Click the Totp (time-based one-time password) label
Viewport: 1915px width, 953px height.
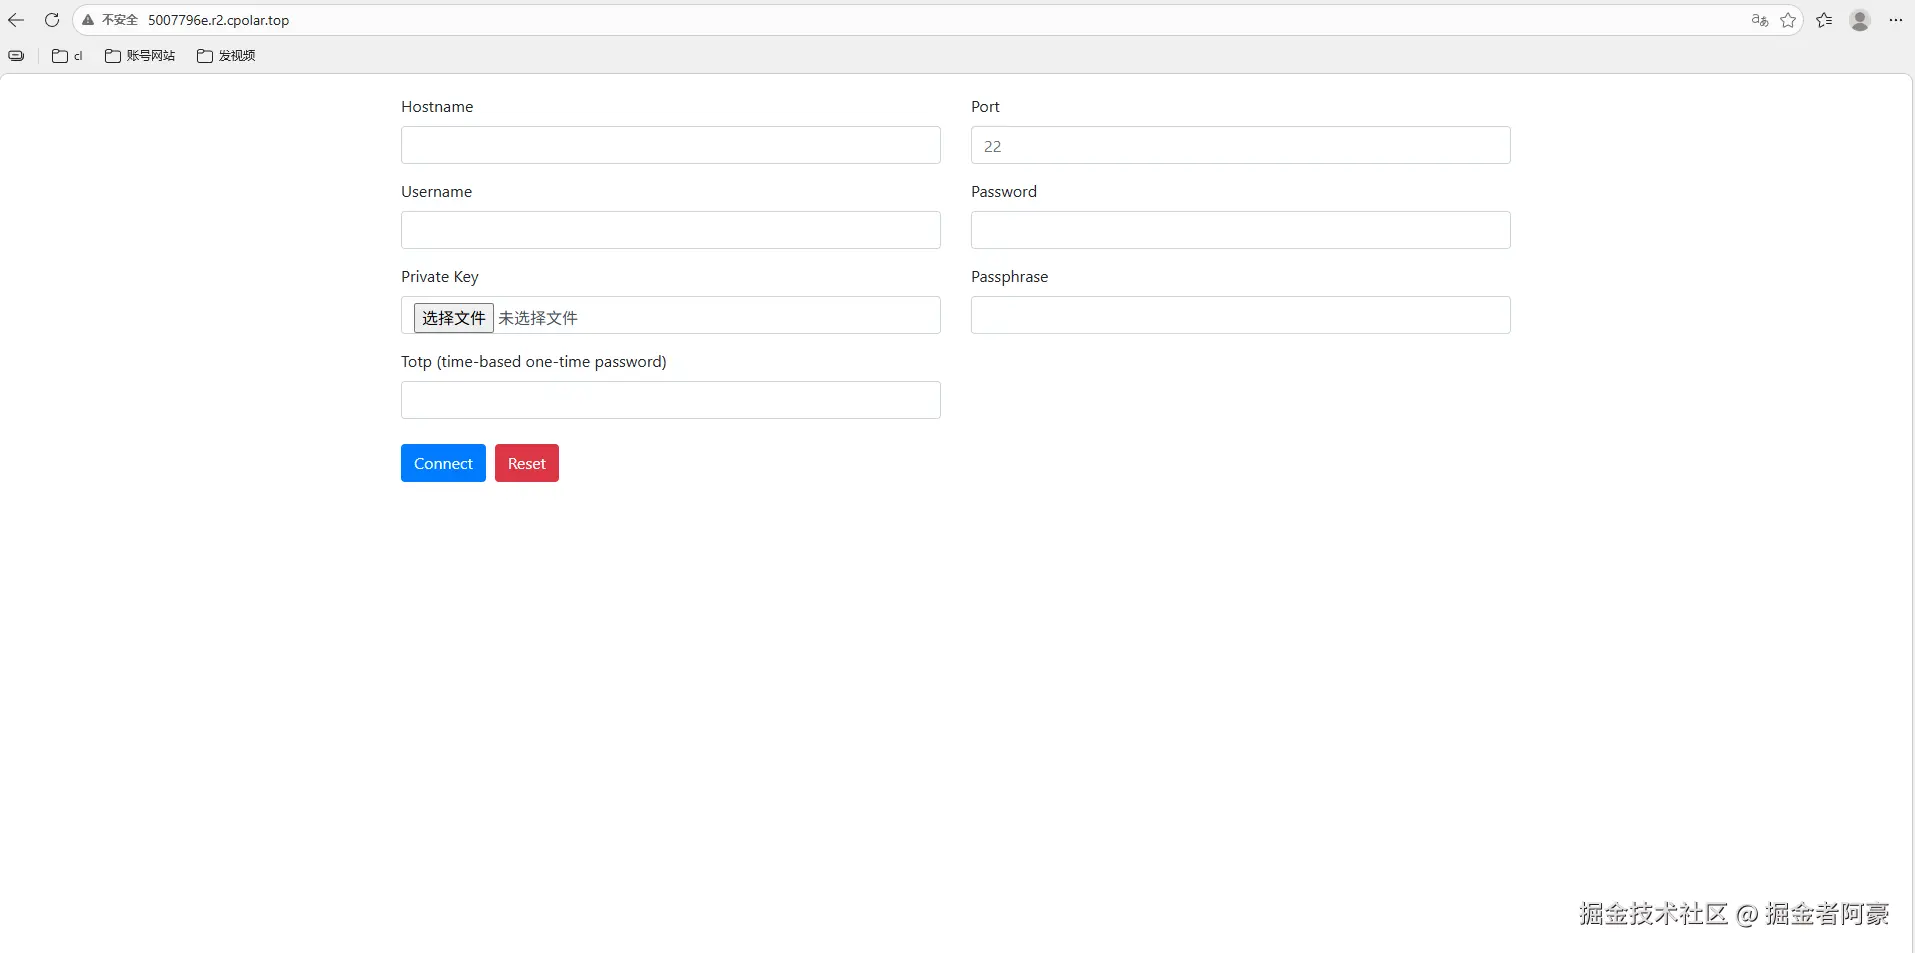[x=534, y=362]
